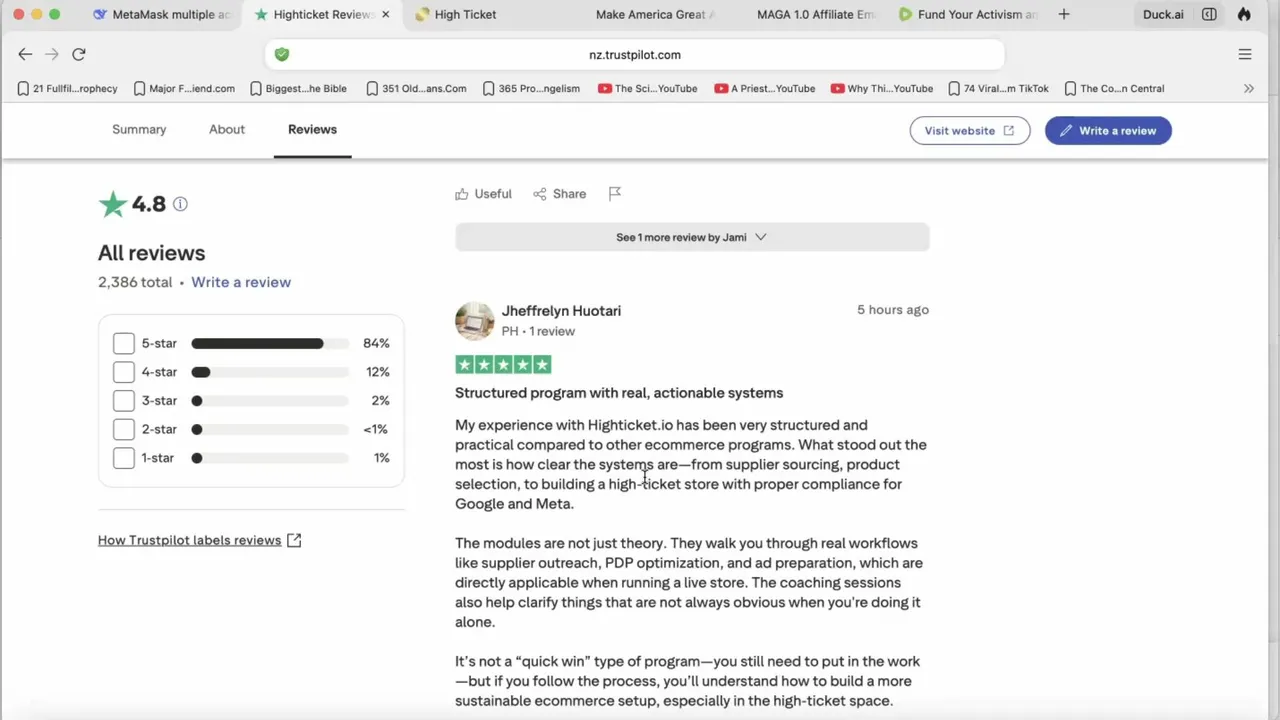Click the green shield security icon

[282, 55]
